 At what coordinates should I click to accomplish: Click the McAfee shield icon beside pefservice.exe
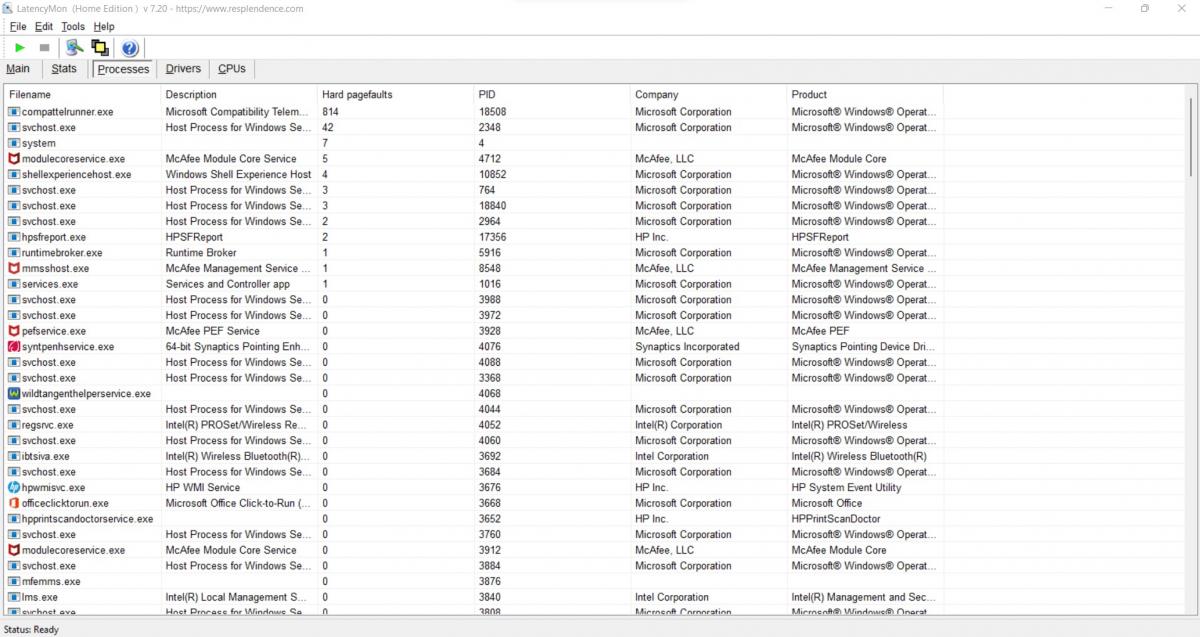pyautogui.click(x=14, y=331)
